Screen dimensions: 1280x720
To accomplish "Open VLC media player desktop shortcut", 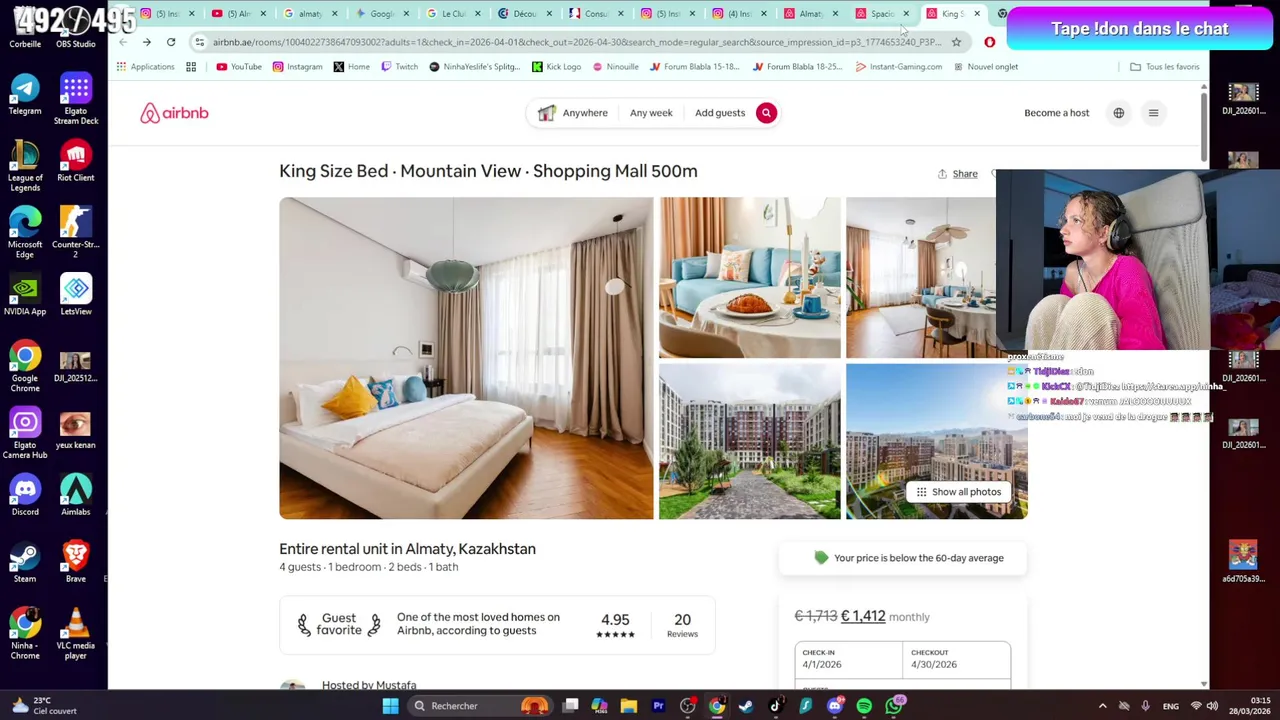I will [76, 635].
